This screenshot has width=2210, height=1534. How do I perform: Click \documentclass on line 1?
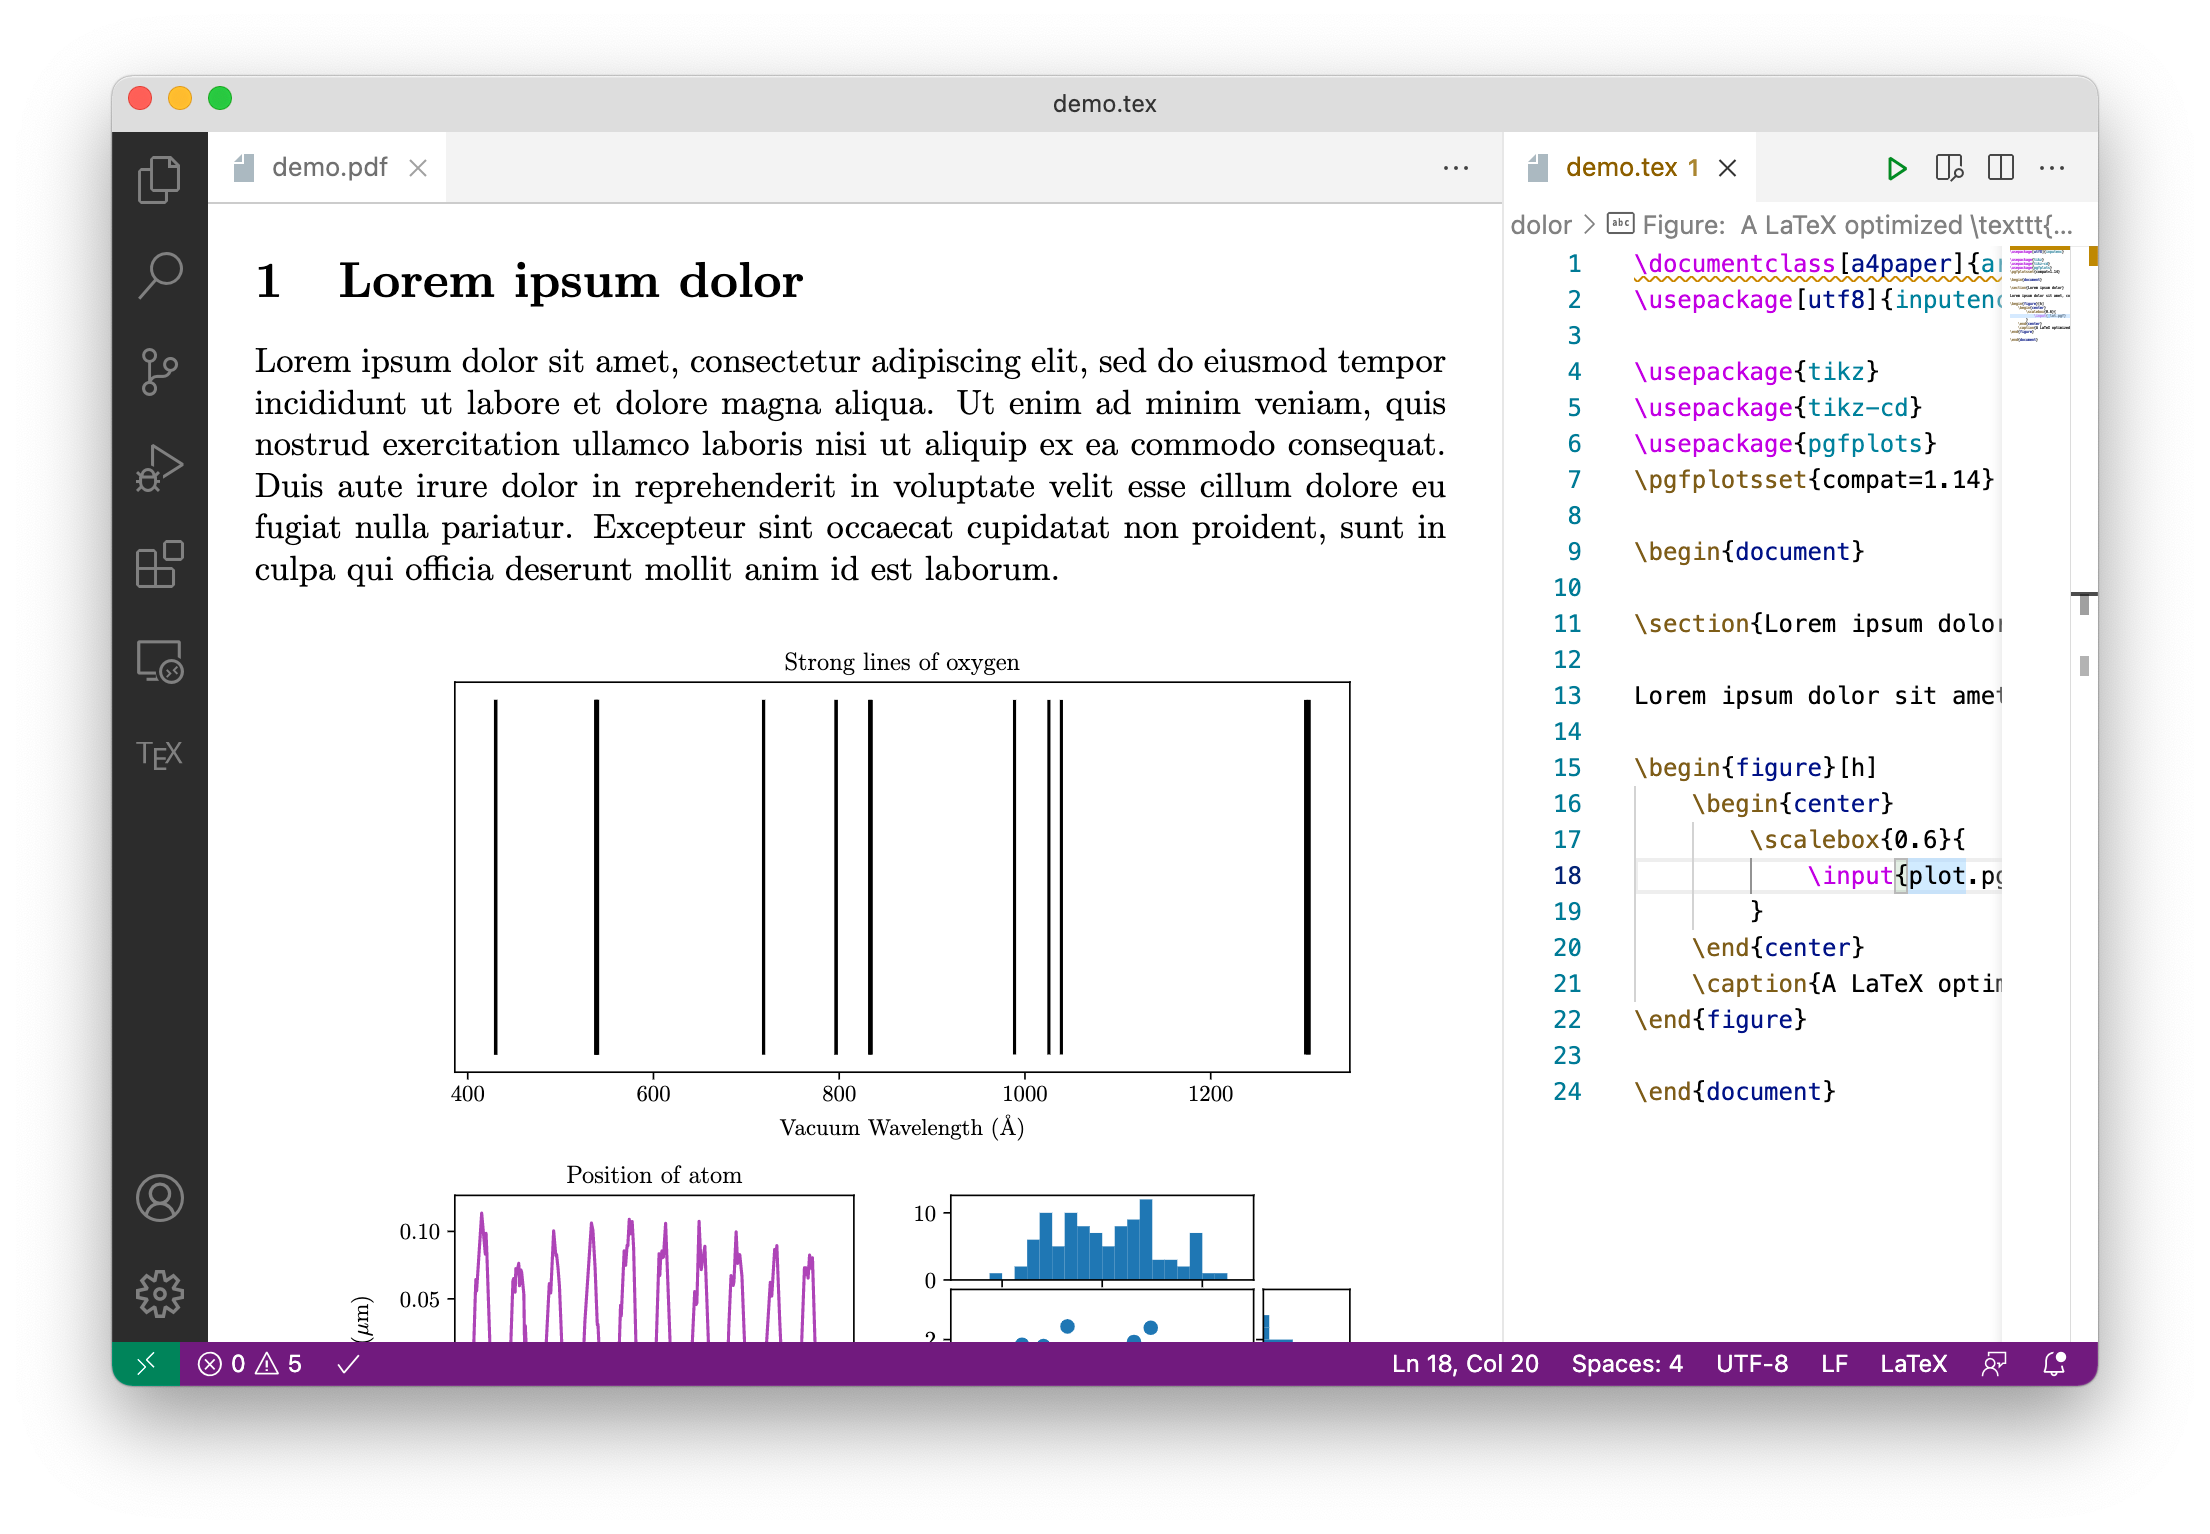1734,264
